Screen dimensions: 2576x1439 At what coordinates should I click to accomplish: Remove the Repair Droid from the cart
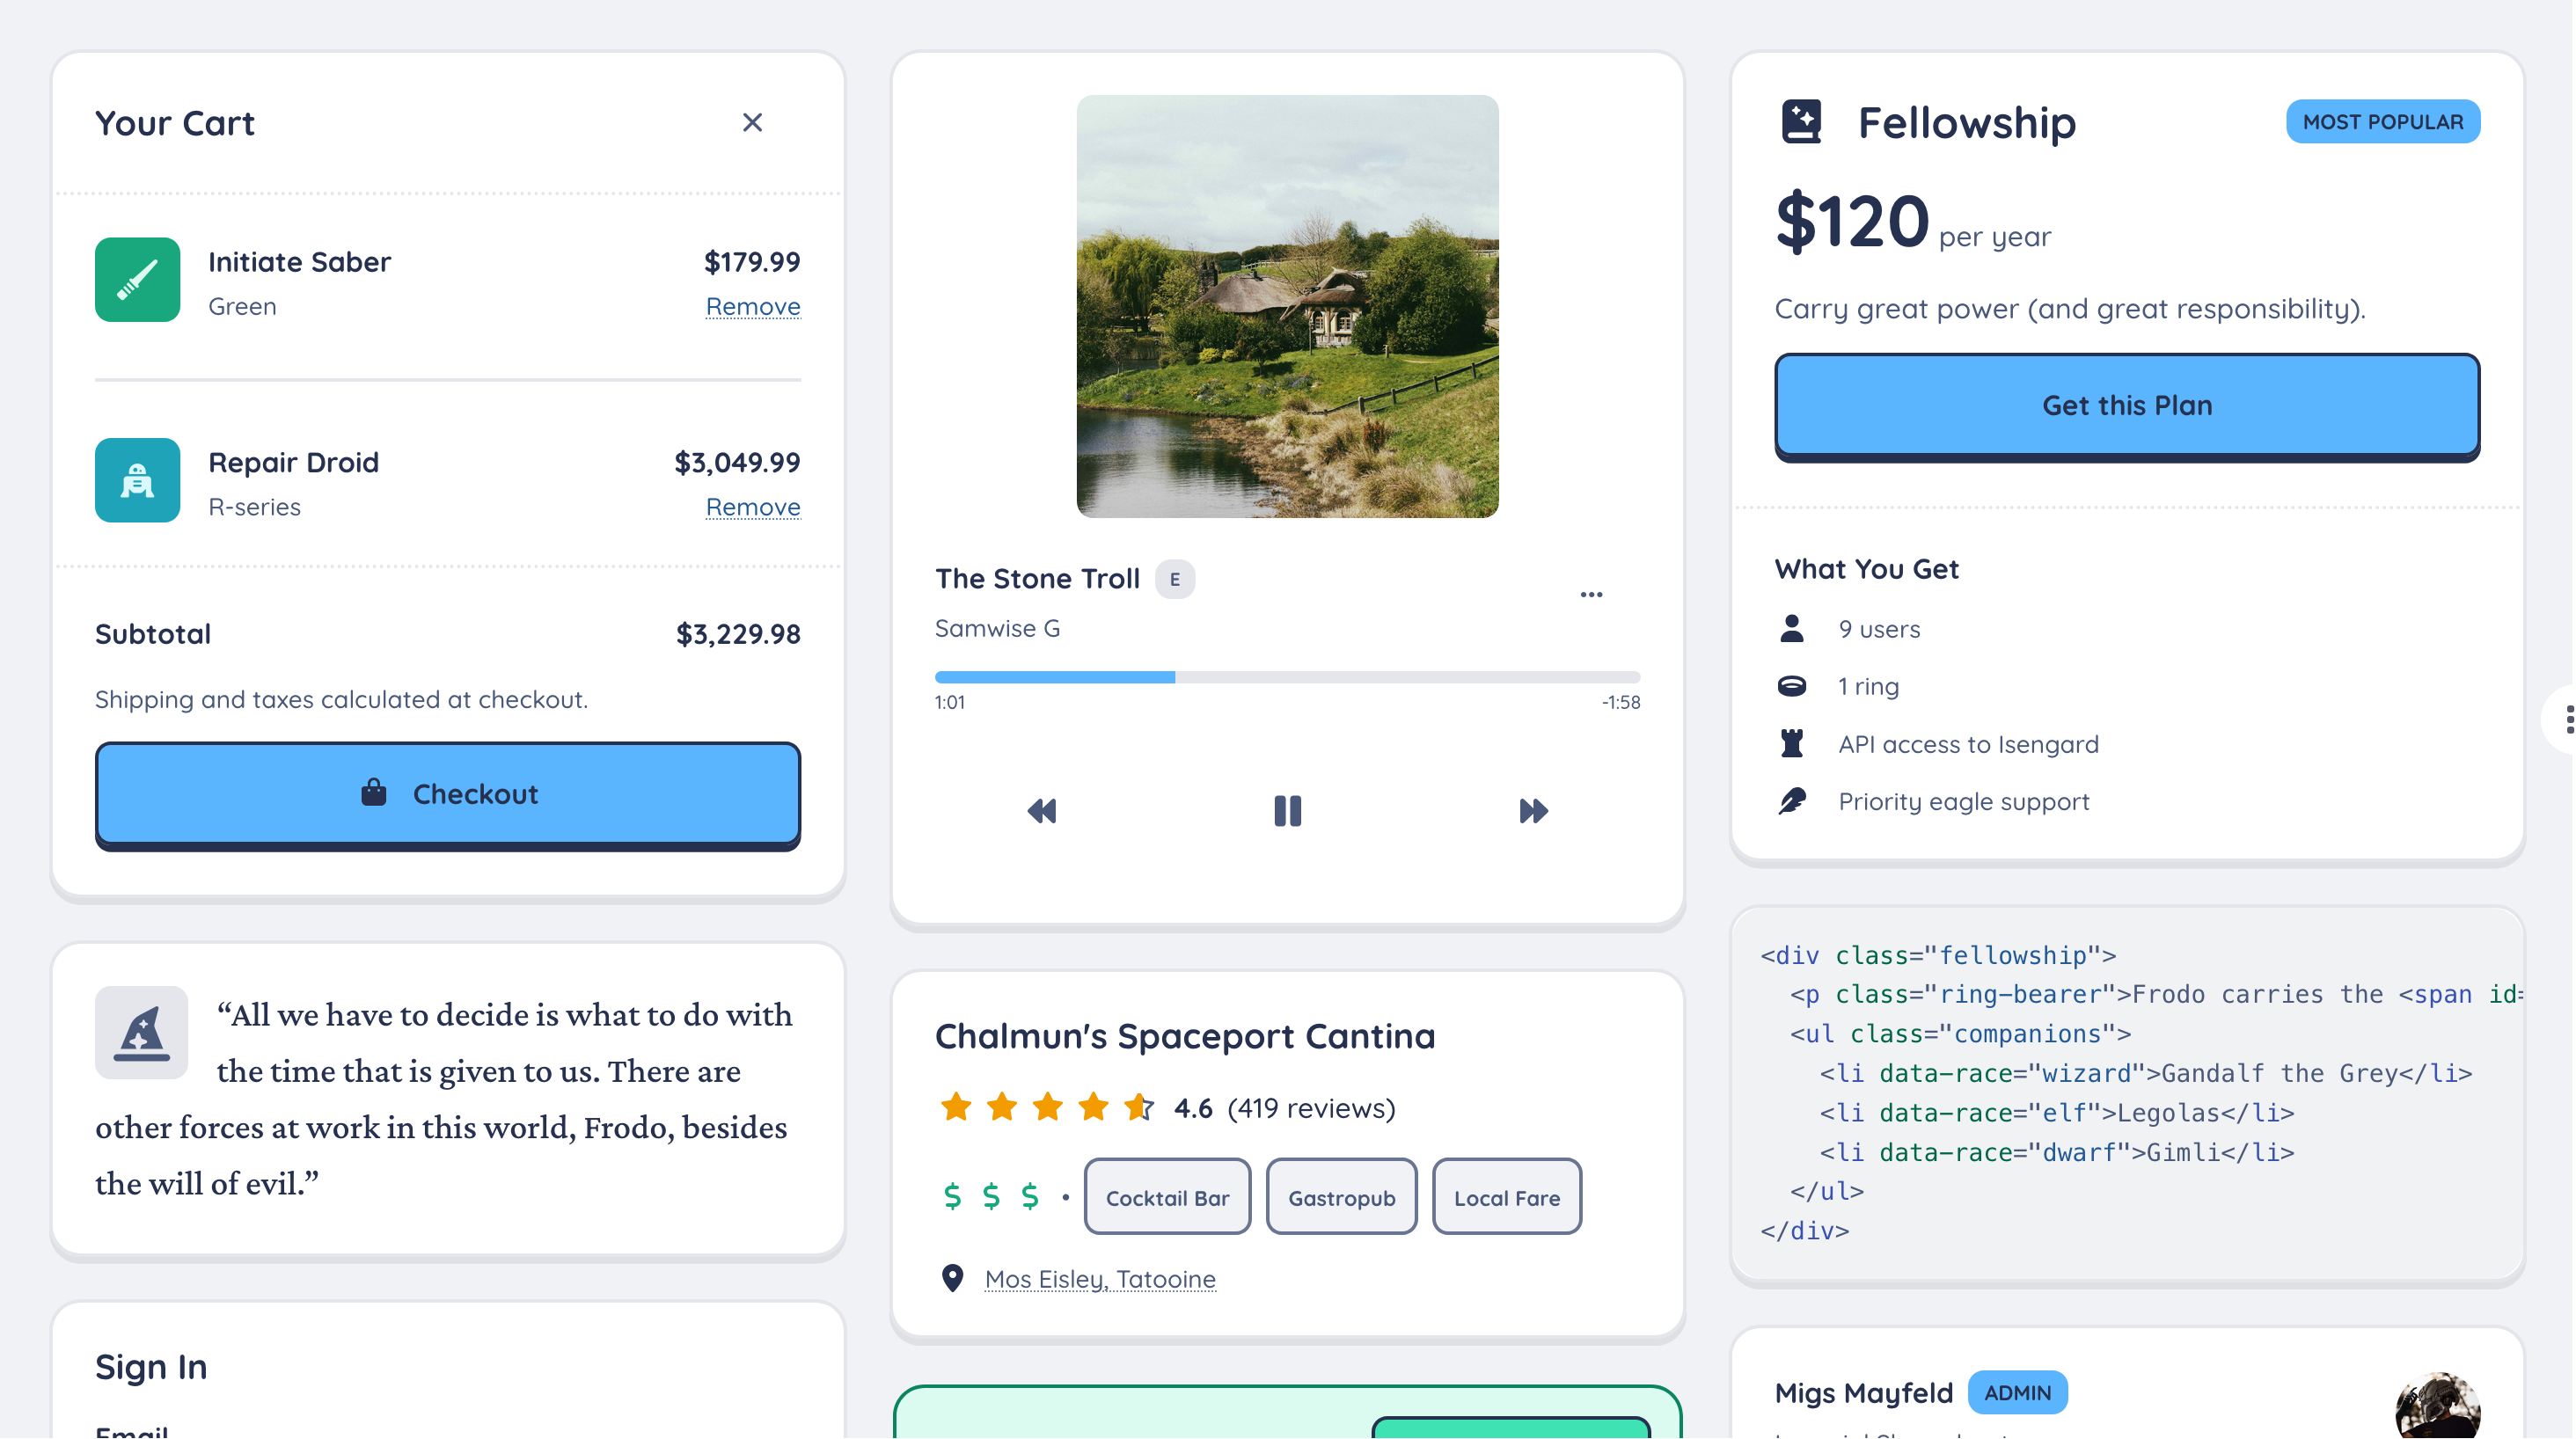click(x=753, y=507)
